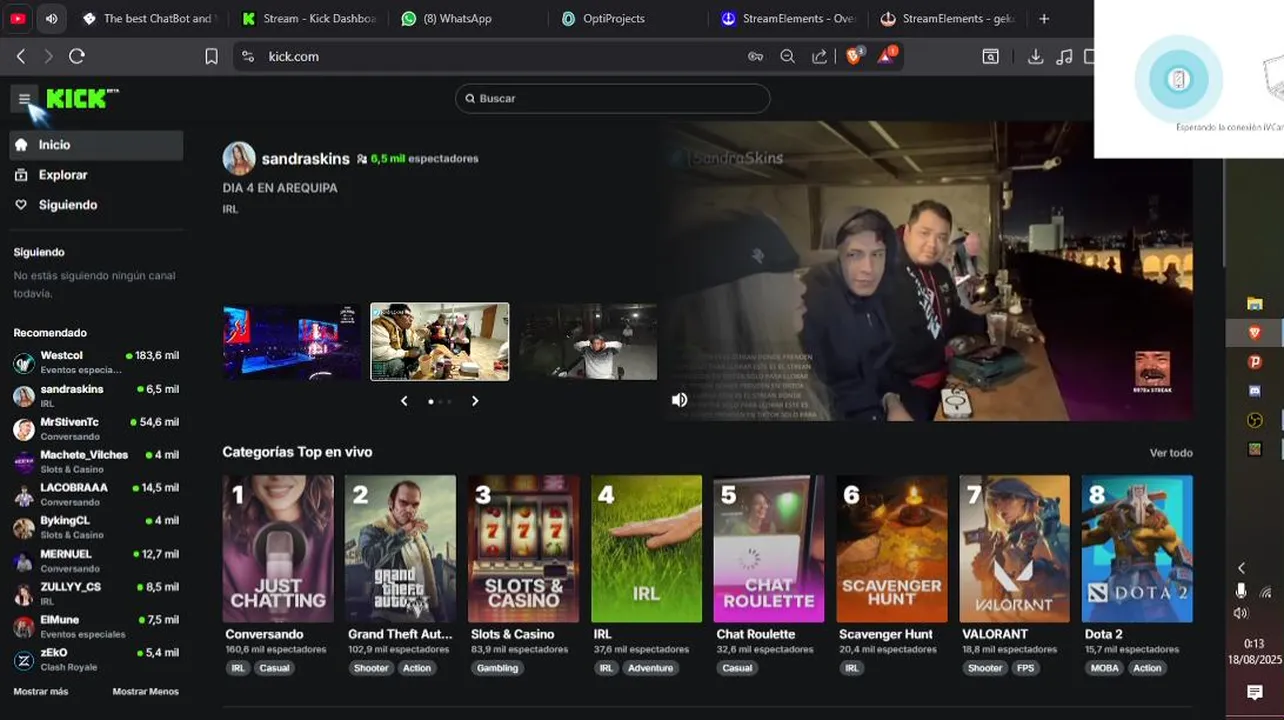1284x720 pixels.
Task: Go back with browser back arrow
Action: click(x=21, y=57)
